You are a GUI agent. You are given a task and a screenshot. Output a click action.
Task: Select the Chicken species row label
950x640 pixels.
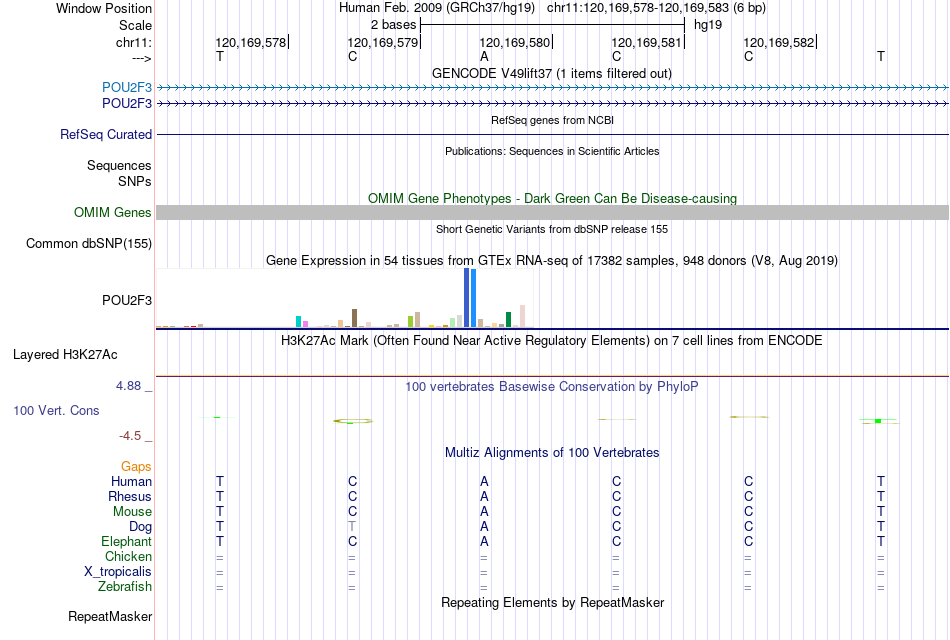[128, 556]
